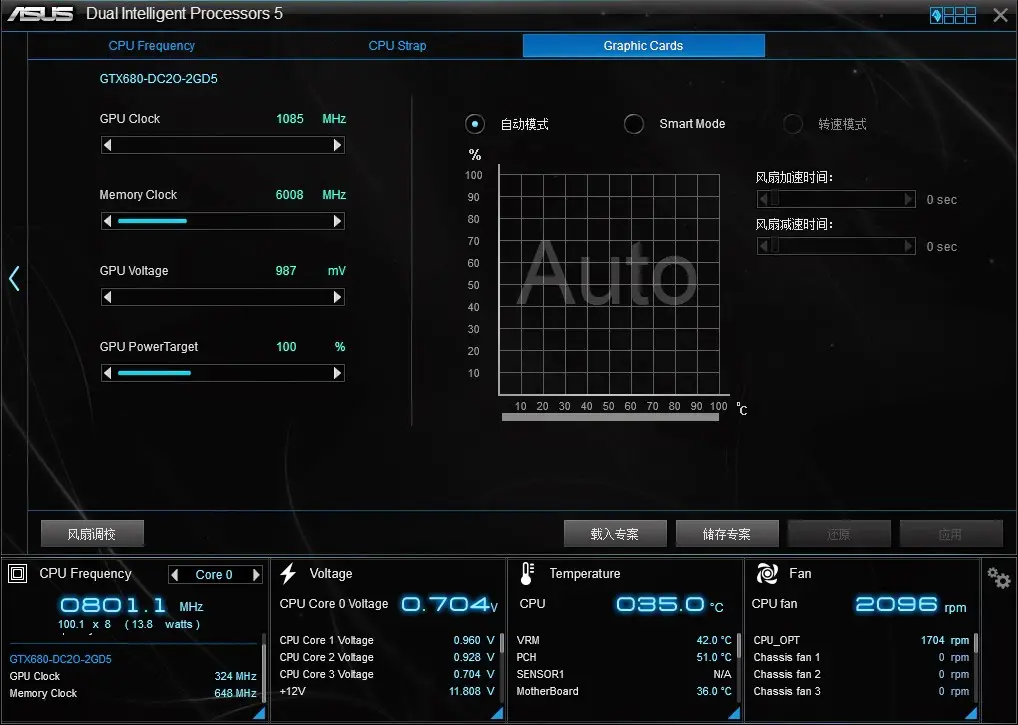Decrease GPU PowerTarget with left arrow

108,373
